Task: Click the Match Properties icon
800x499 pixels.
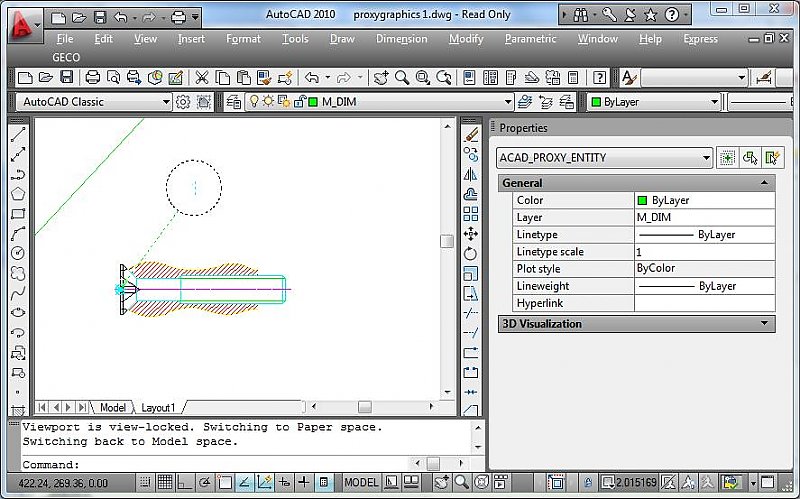Action: 264,78
